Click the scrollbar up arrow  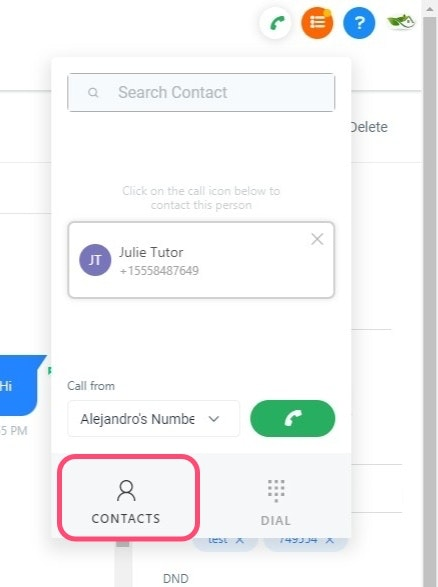click(x=430, y=8)
